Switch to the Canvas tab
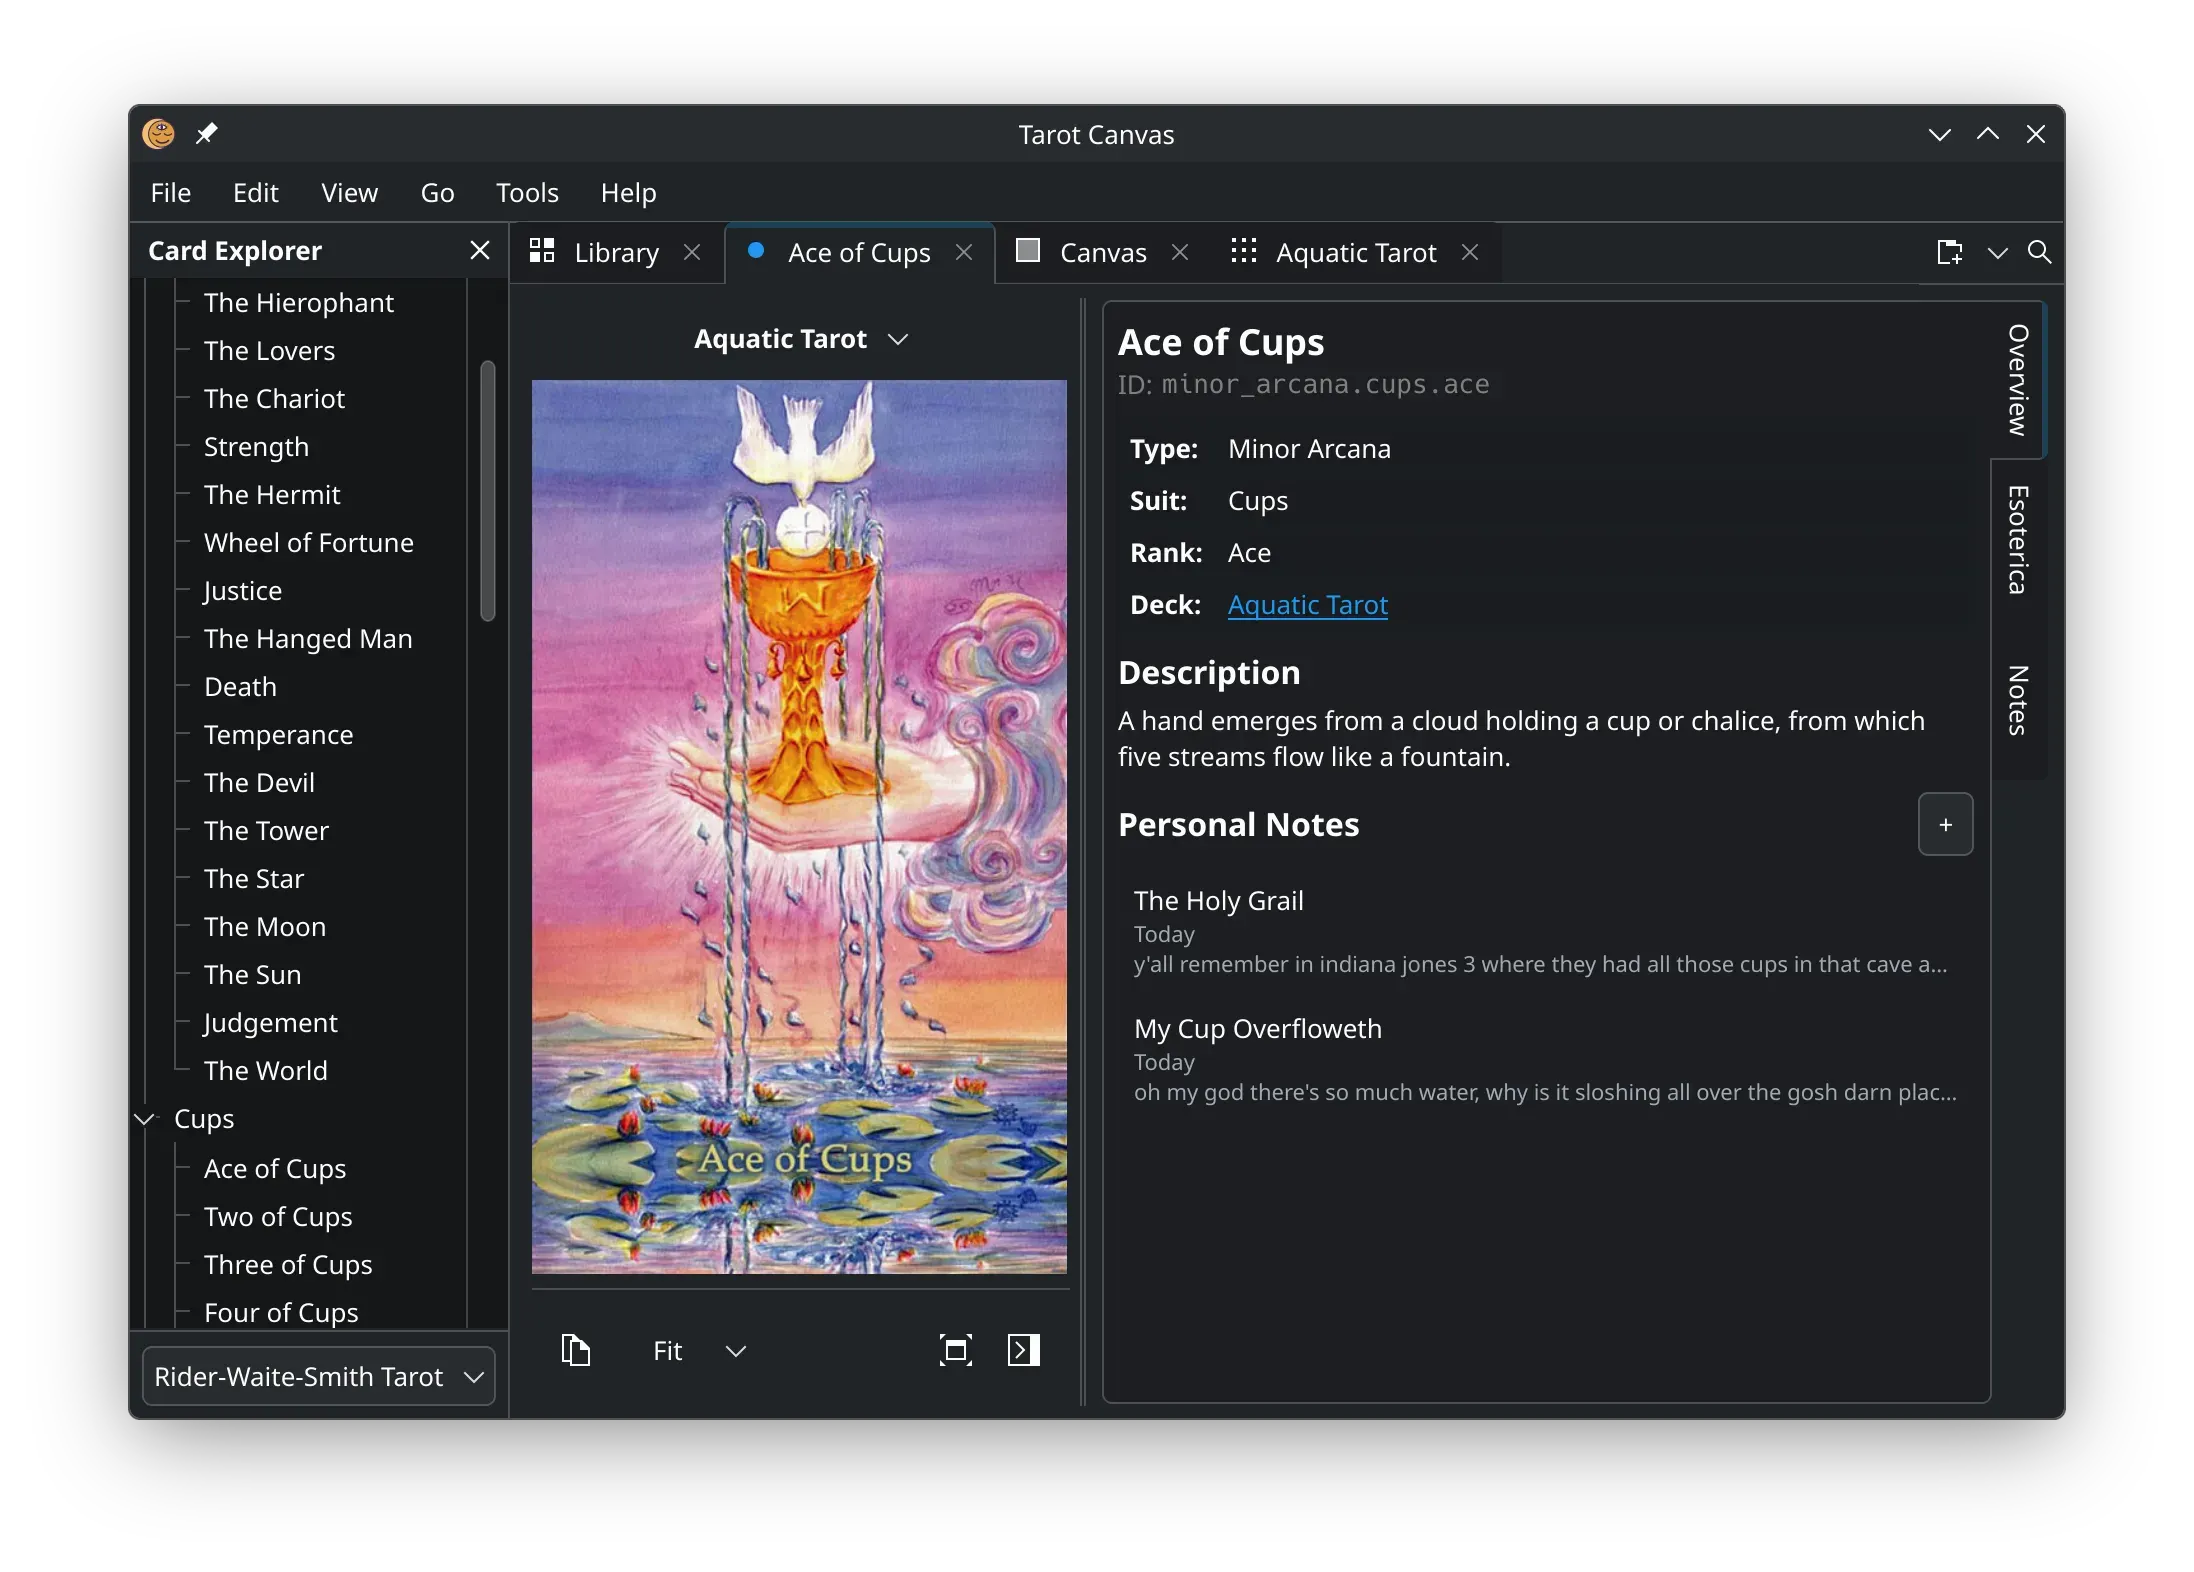This screenshot has width=2194, height=1572. [x=1102, y=252]
